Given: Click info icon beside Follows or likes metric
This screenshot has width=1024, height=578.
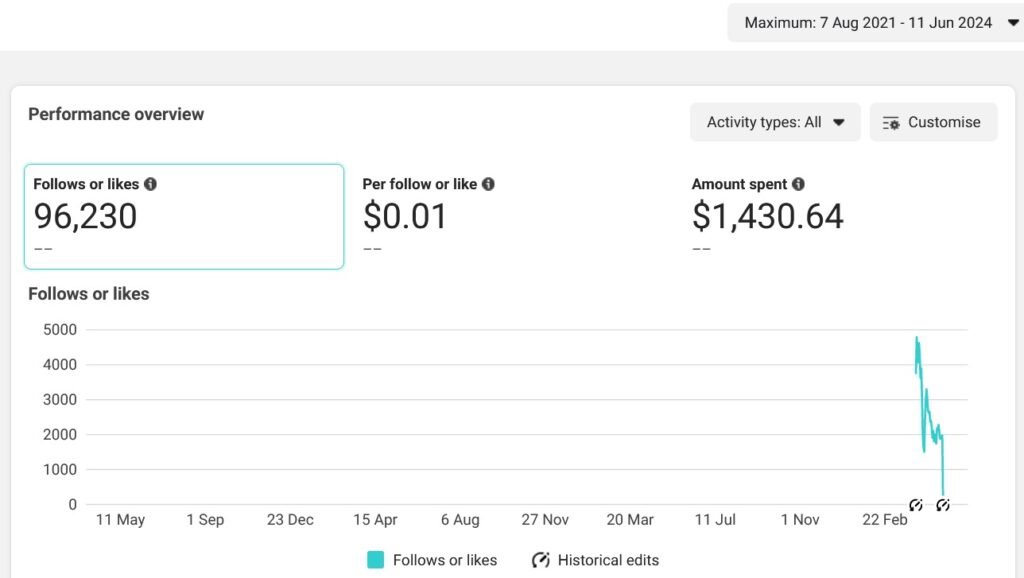Looking at the screenshot, I should click(x=150, y=184).
